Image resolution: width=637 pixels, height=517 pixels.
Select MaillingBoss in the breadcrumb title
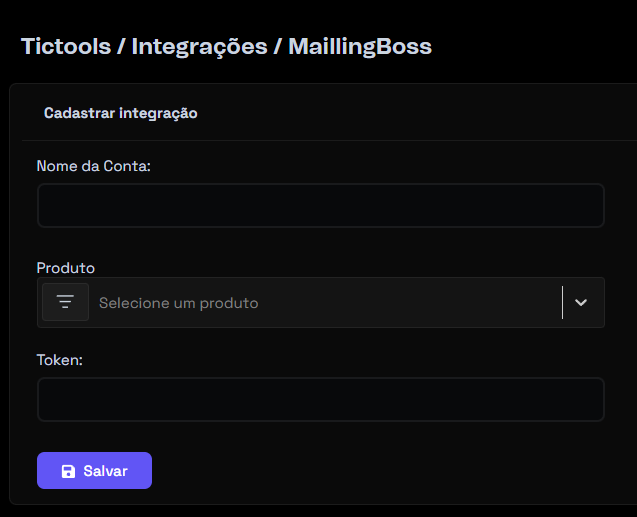click(360, 46)
